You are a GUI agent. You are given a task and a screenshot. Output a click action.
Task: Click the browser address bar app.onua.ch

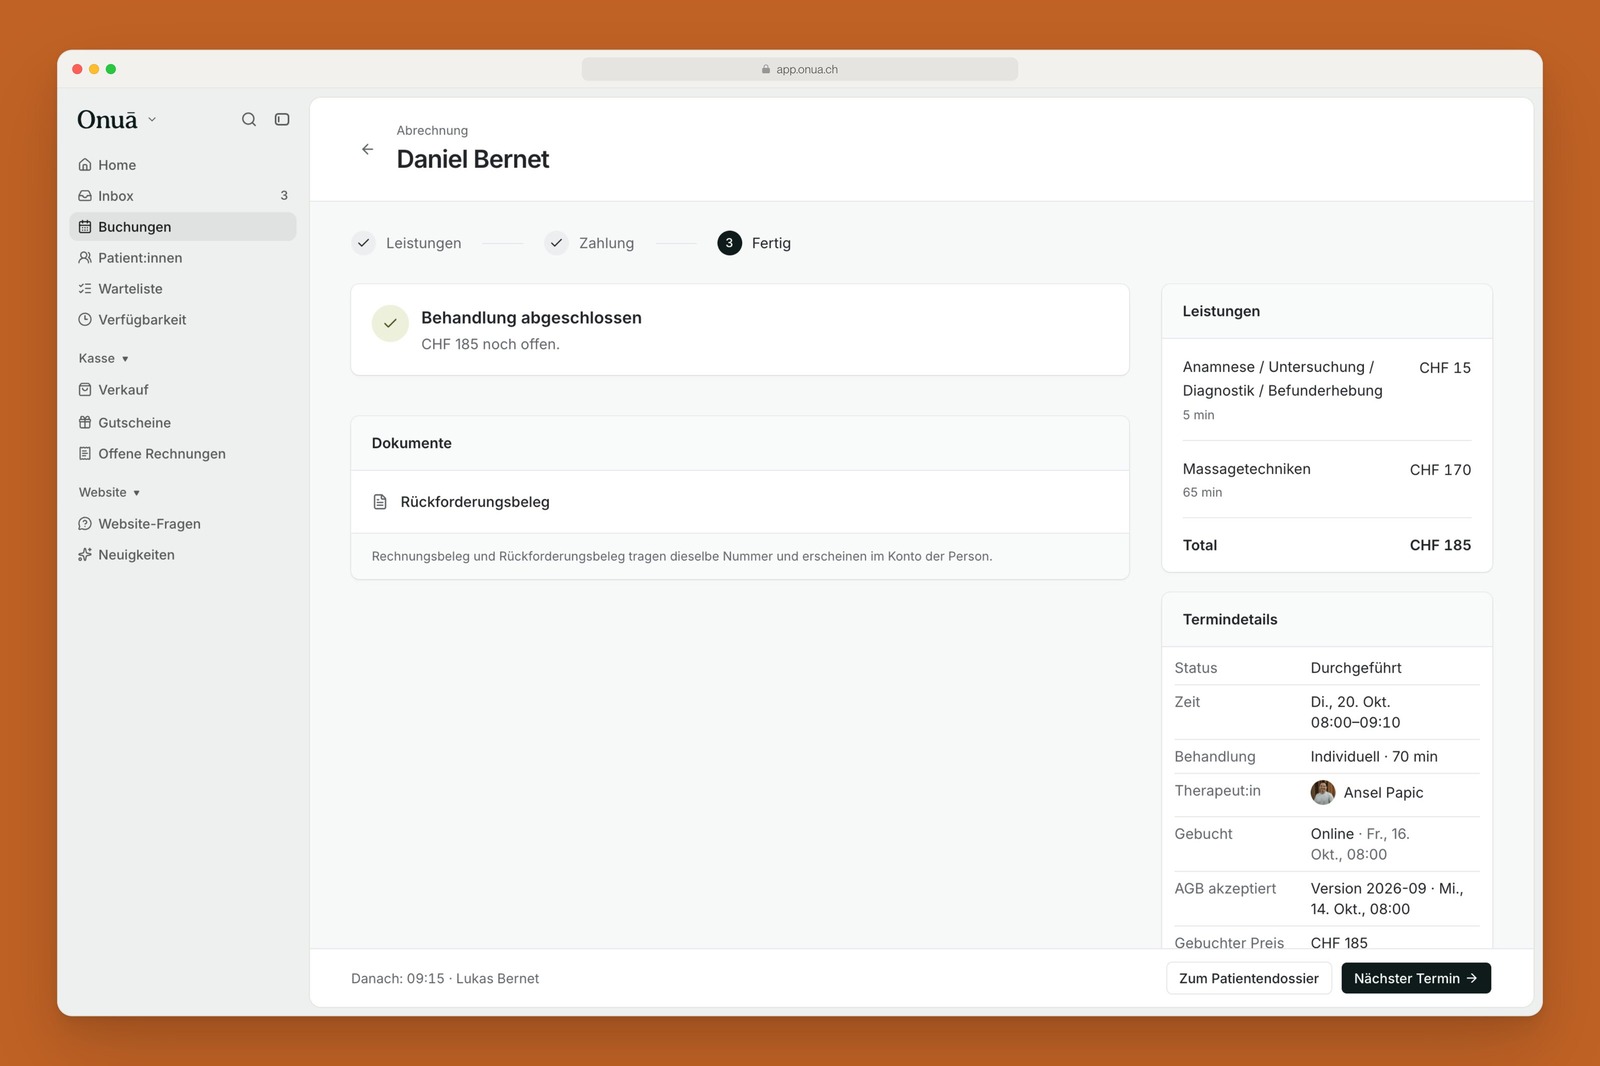800,69
